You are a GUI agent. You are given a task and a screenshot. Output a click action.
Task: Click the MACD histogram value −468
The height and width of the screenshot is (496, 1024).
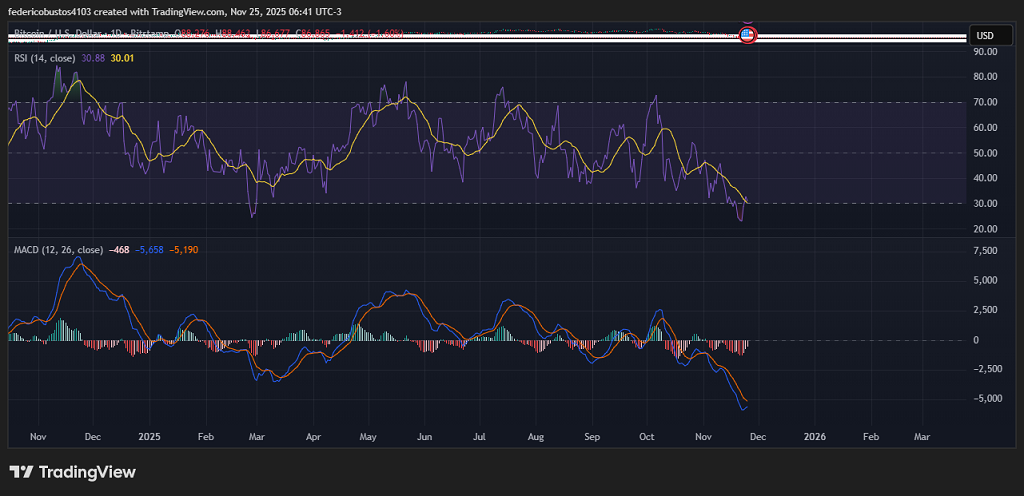(120, 250)
